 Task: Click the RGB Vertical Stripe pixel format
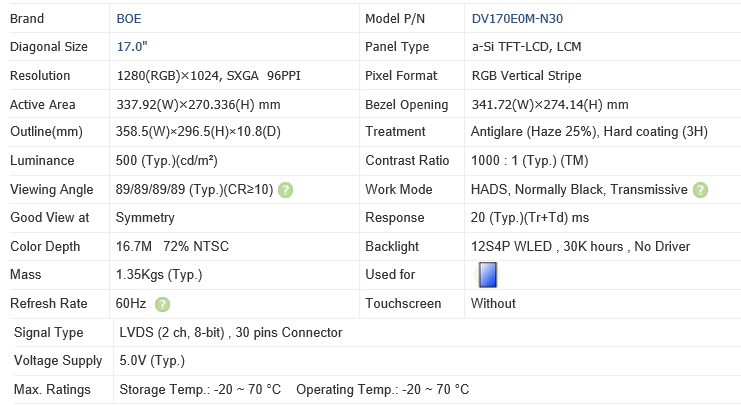(x=526, y=76)
